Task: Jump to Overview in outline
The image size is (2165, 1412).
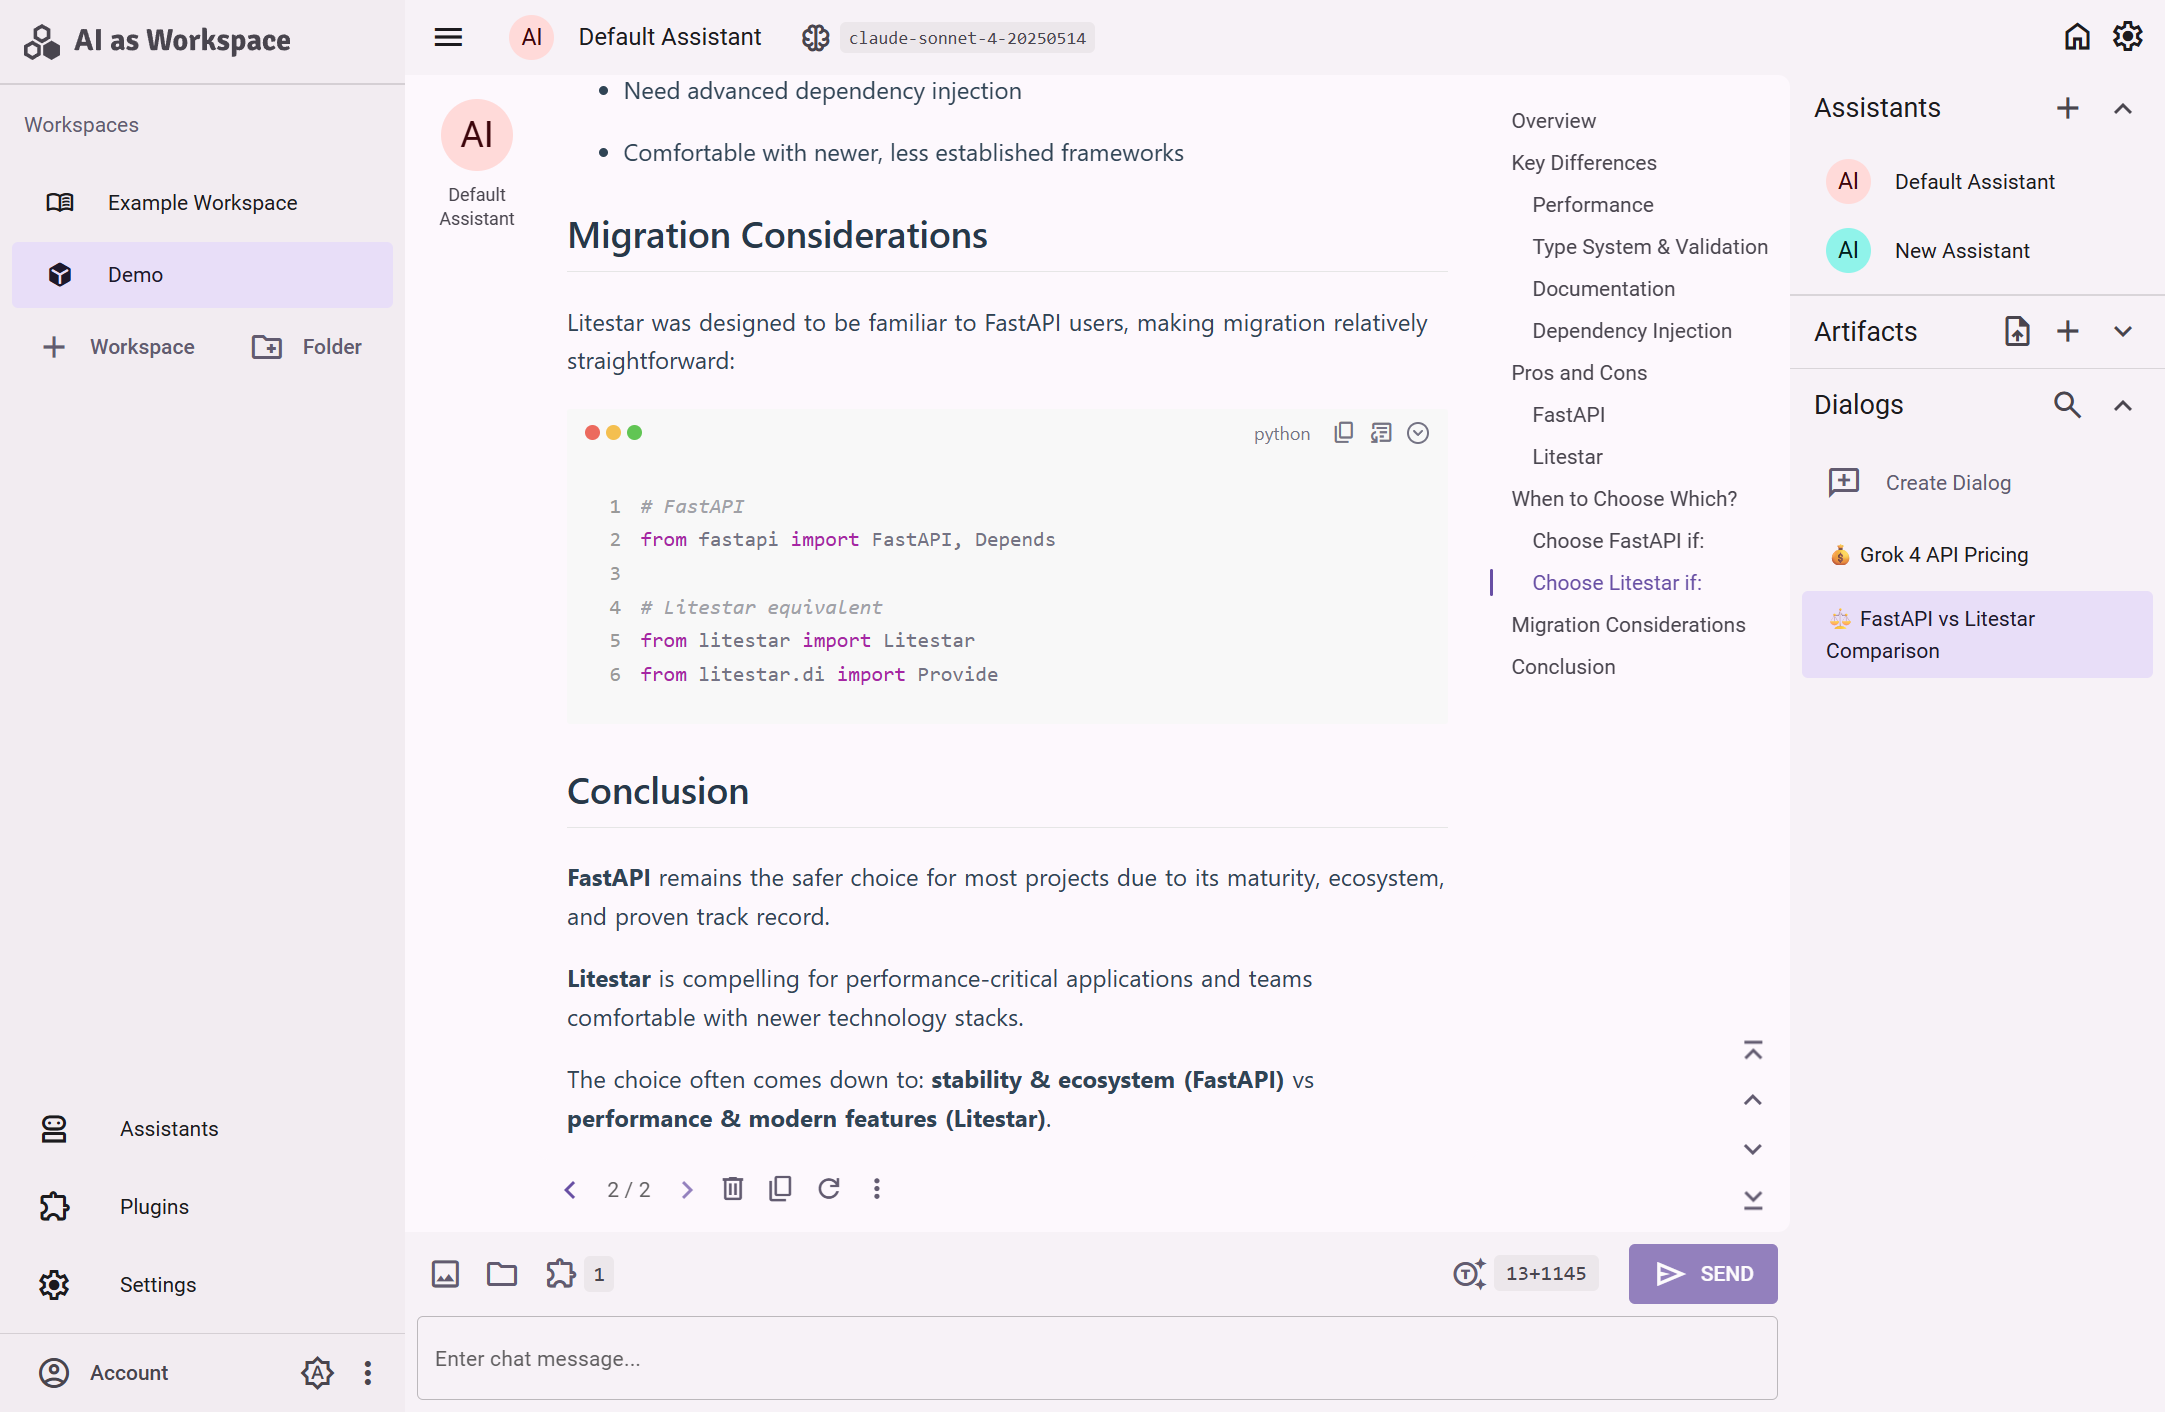Action: pos(1553,121)
